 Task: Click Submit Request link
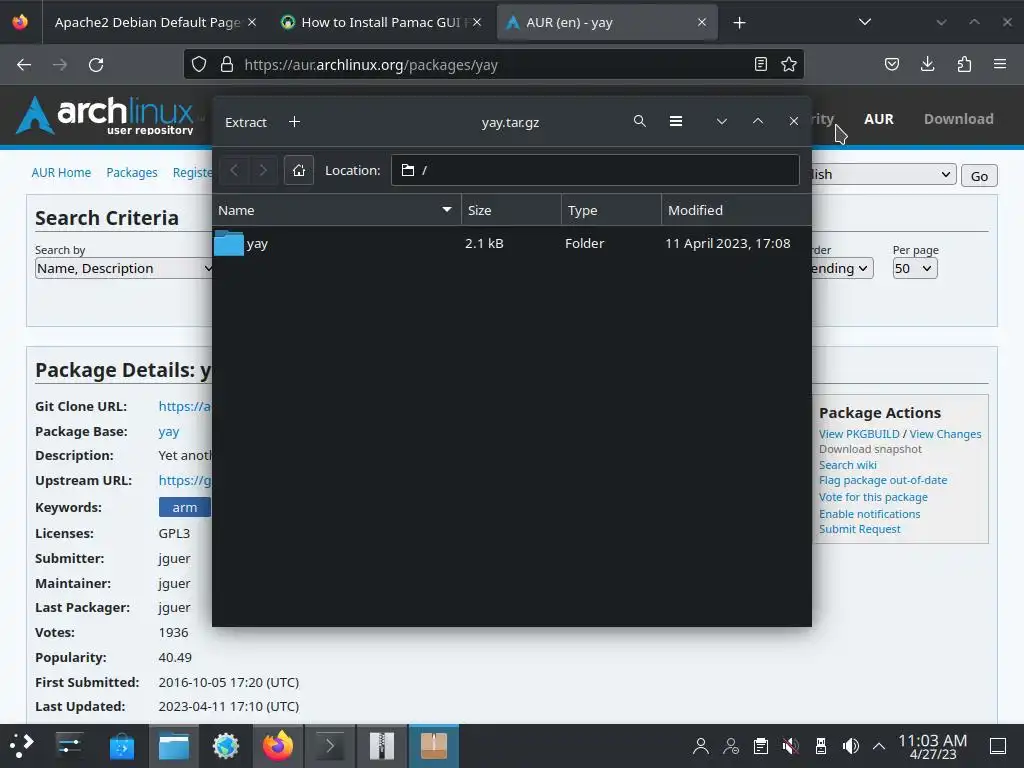[859, 529]
